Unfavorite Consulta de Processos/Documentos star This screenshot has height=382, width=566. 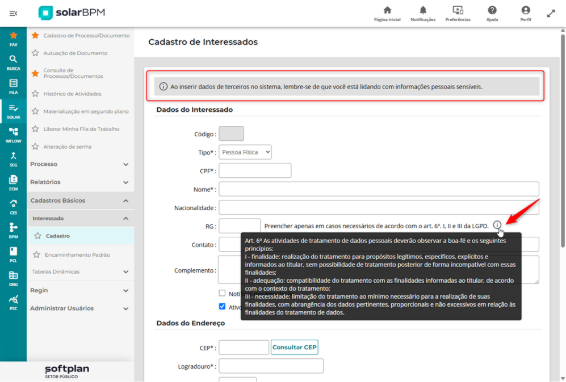point(35,73)
